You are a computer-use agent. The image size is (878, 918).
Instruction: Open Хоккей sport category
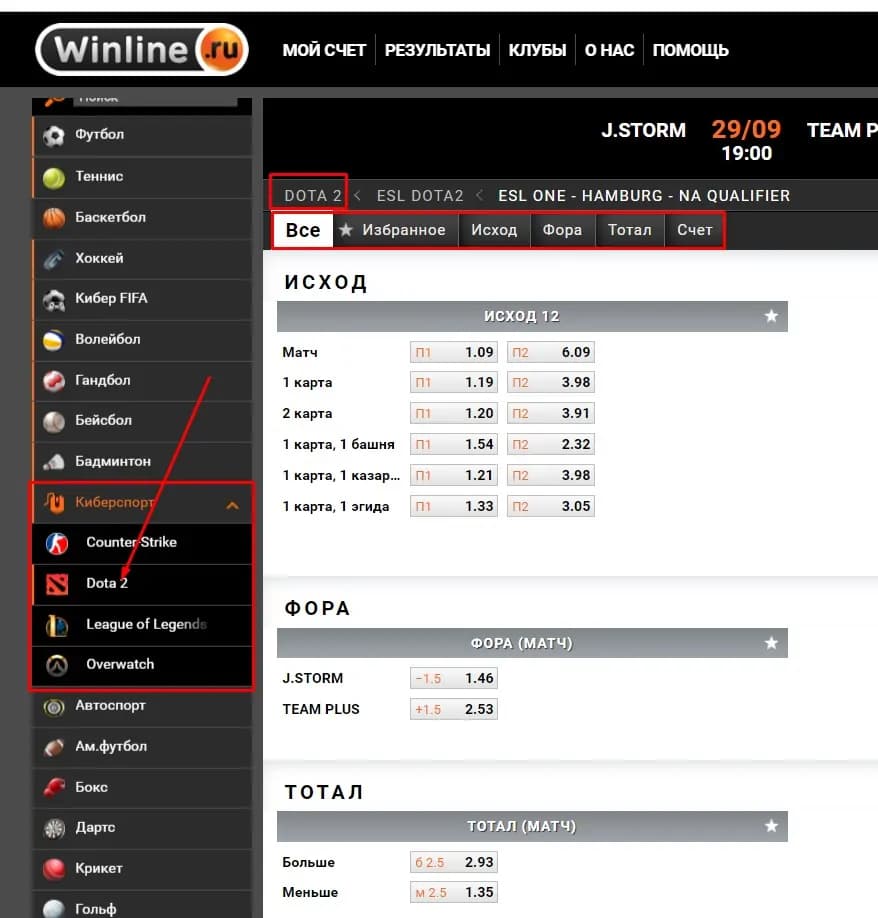coord(142,259)
